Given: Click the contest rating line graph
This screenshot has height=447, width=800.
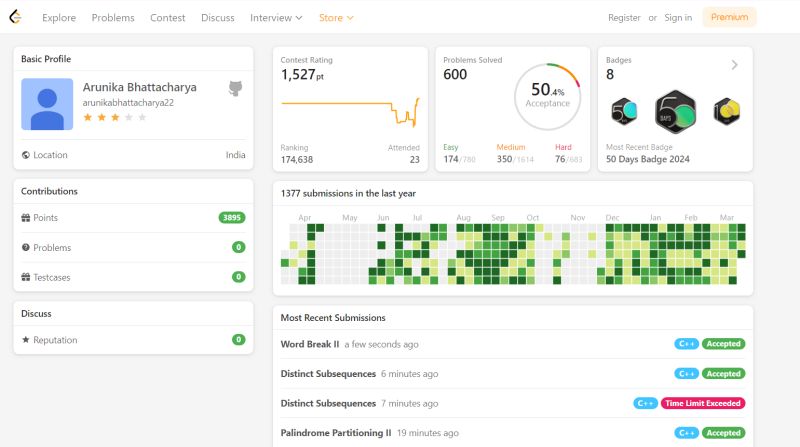Looking at the screenshot, I should point(350,112).
